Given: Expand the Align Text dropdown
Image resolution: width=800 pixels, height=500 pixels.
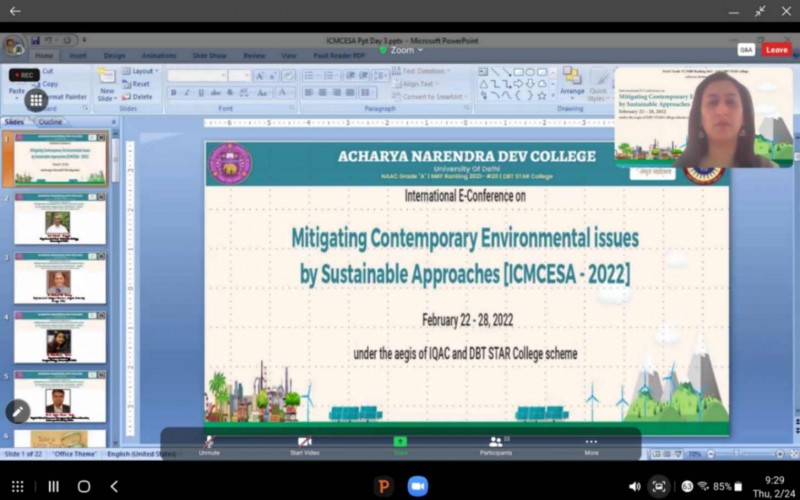Looking at the screenshot, I should click(414, 84).
